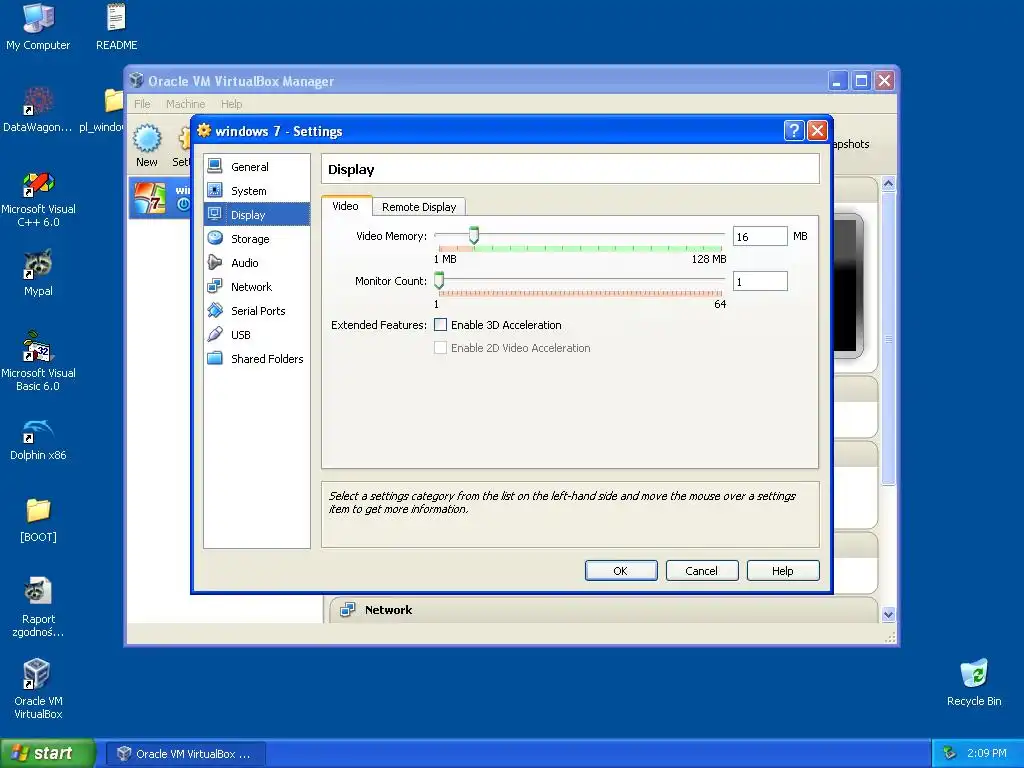
Task: Open Help menu in VirtualBox Manager
Action: pyautogui.click(x=231, y=104)
